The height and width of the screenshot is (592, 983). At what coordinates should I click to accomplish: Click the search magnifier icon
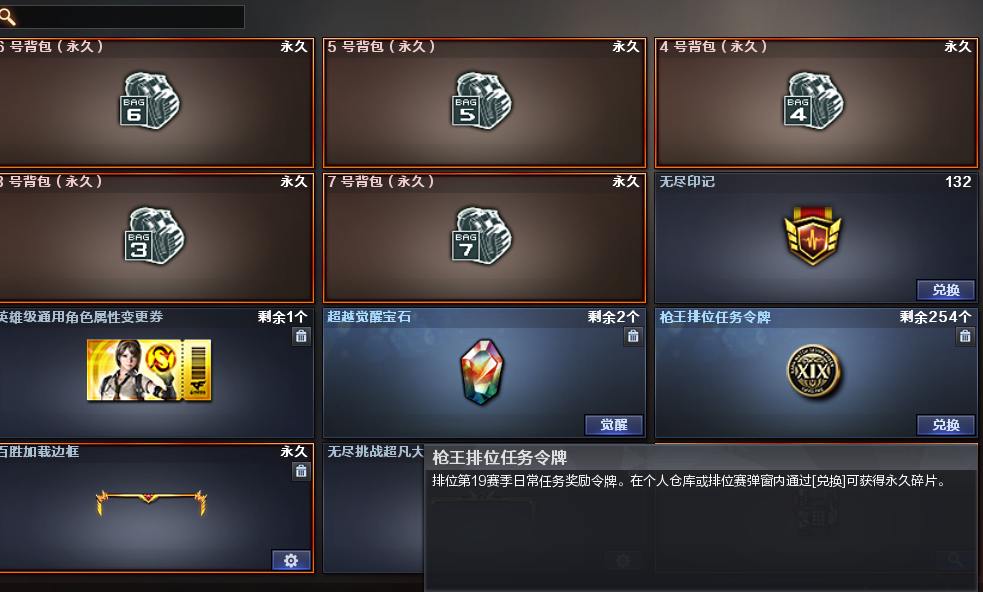pyautogui.click(x=8, y=17)
